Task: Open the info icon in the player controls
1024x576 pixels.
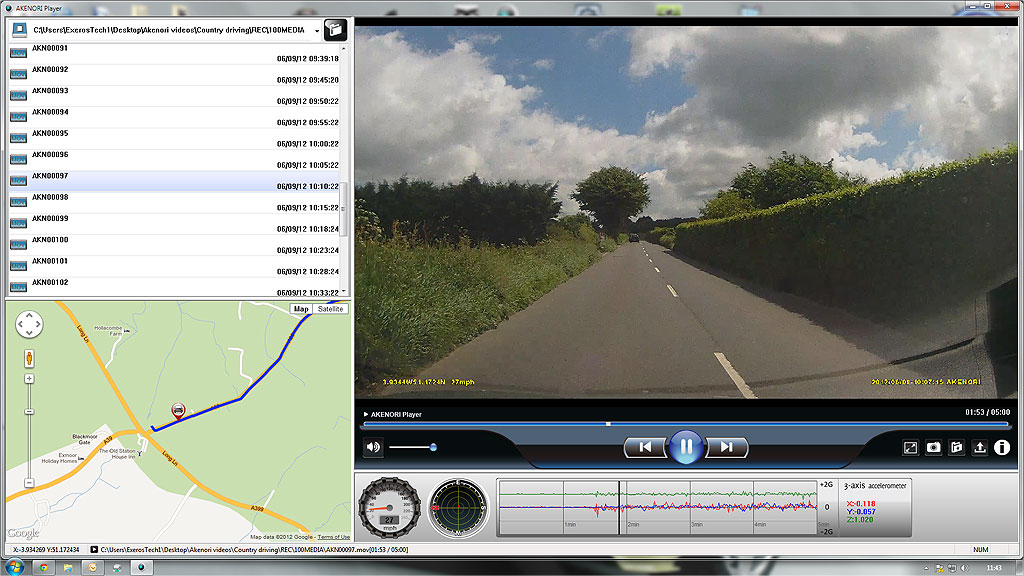Action: coord(1002,447)
